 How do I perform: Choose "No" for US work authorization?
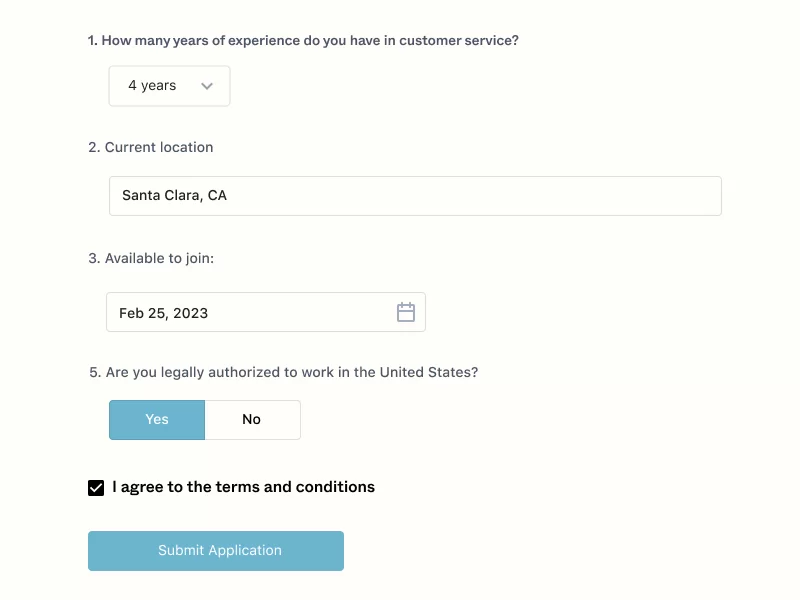(x=252, y=420)
